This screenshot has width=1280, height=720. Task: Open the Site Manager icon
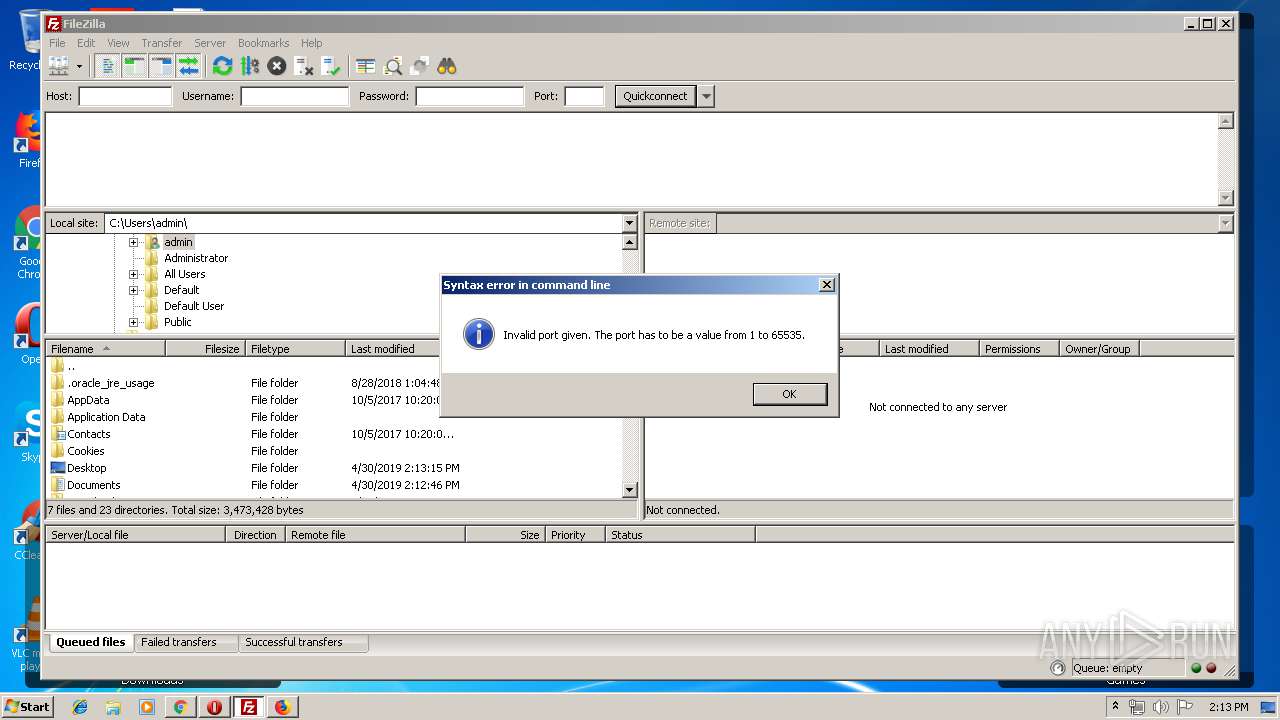59,66
